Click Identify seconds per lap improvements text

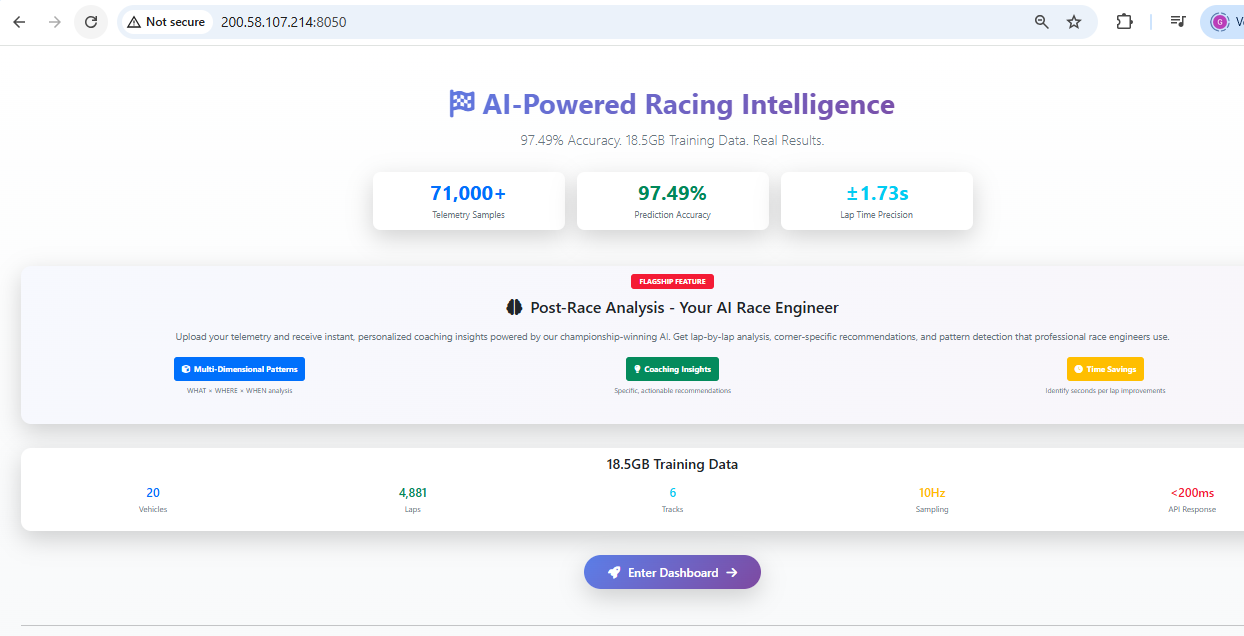[1105, 391]
